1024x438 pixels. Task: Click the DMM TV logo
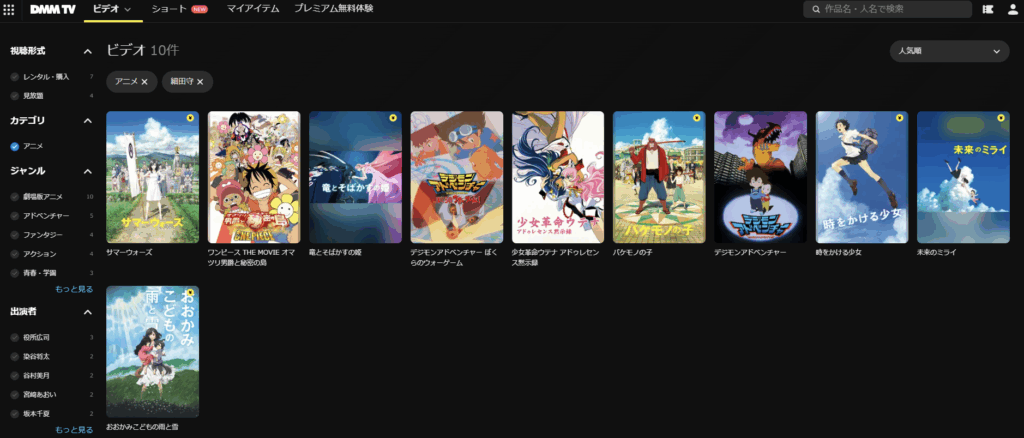[x=53, y=9]
